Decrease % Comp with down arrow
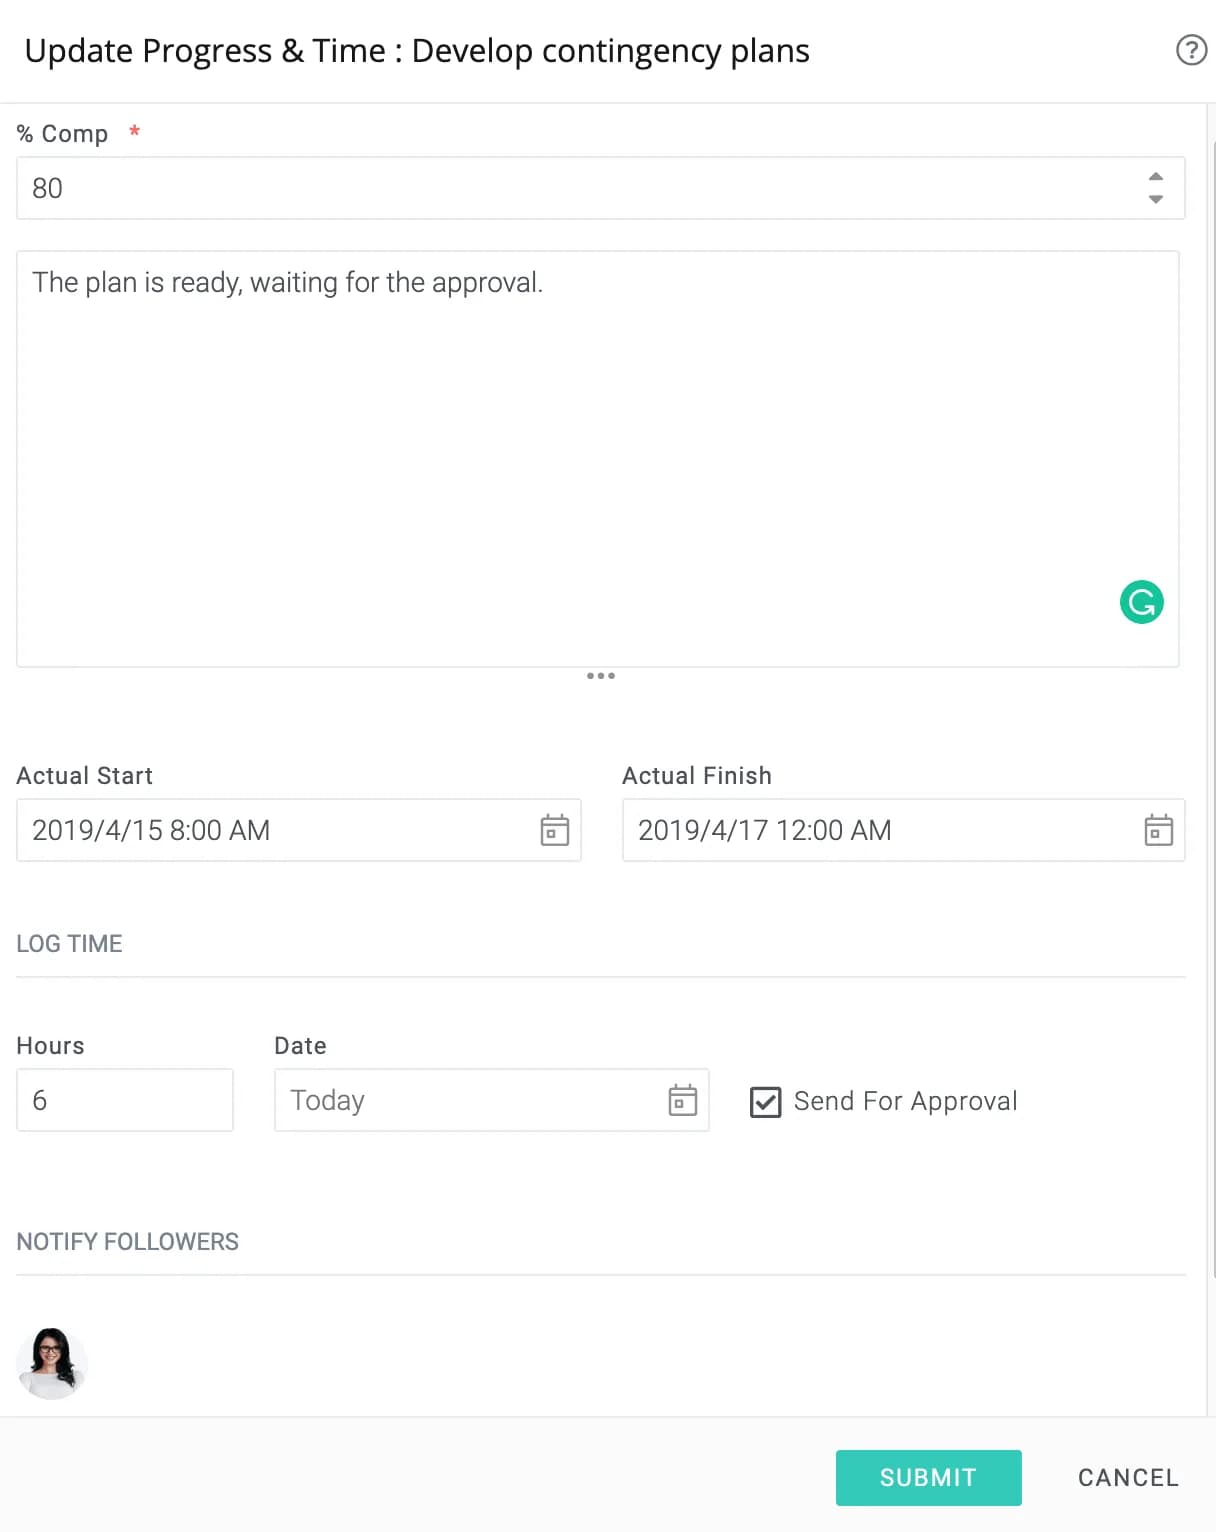Screen dimensions: 1216x1532 click(1156, 199)
